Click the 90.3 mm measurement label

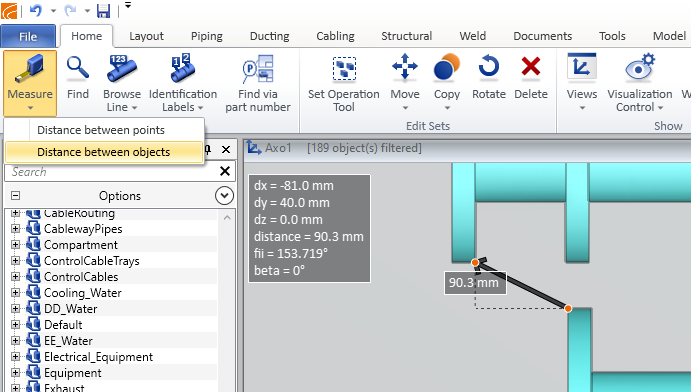pos(475,282)
